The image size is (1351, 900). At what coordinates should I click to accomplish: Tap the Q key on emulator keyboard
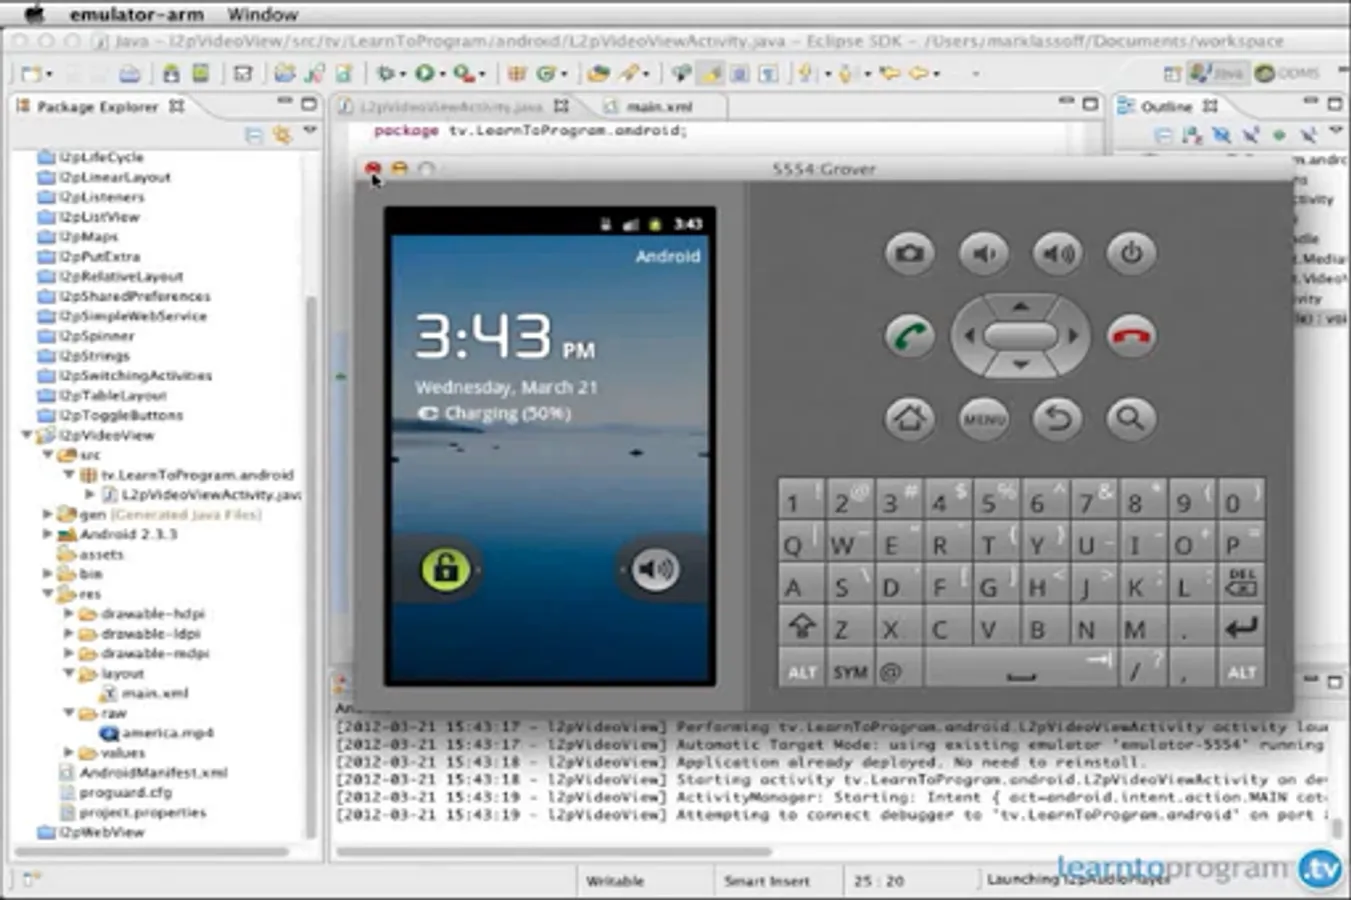coord(793,545)
